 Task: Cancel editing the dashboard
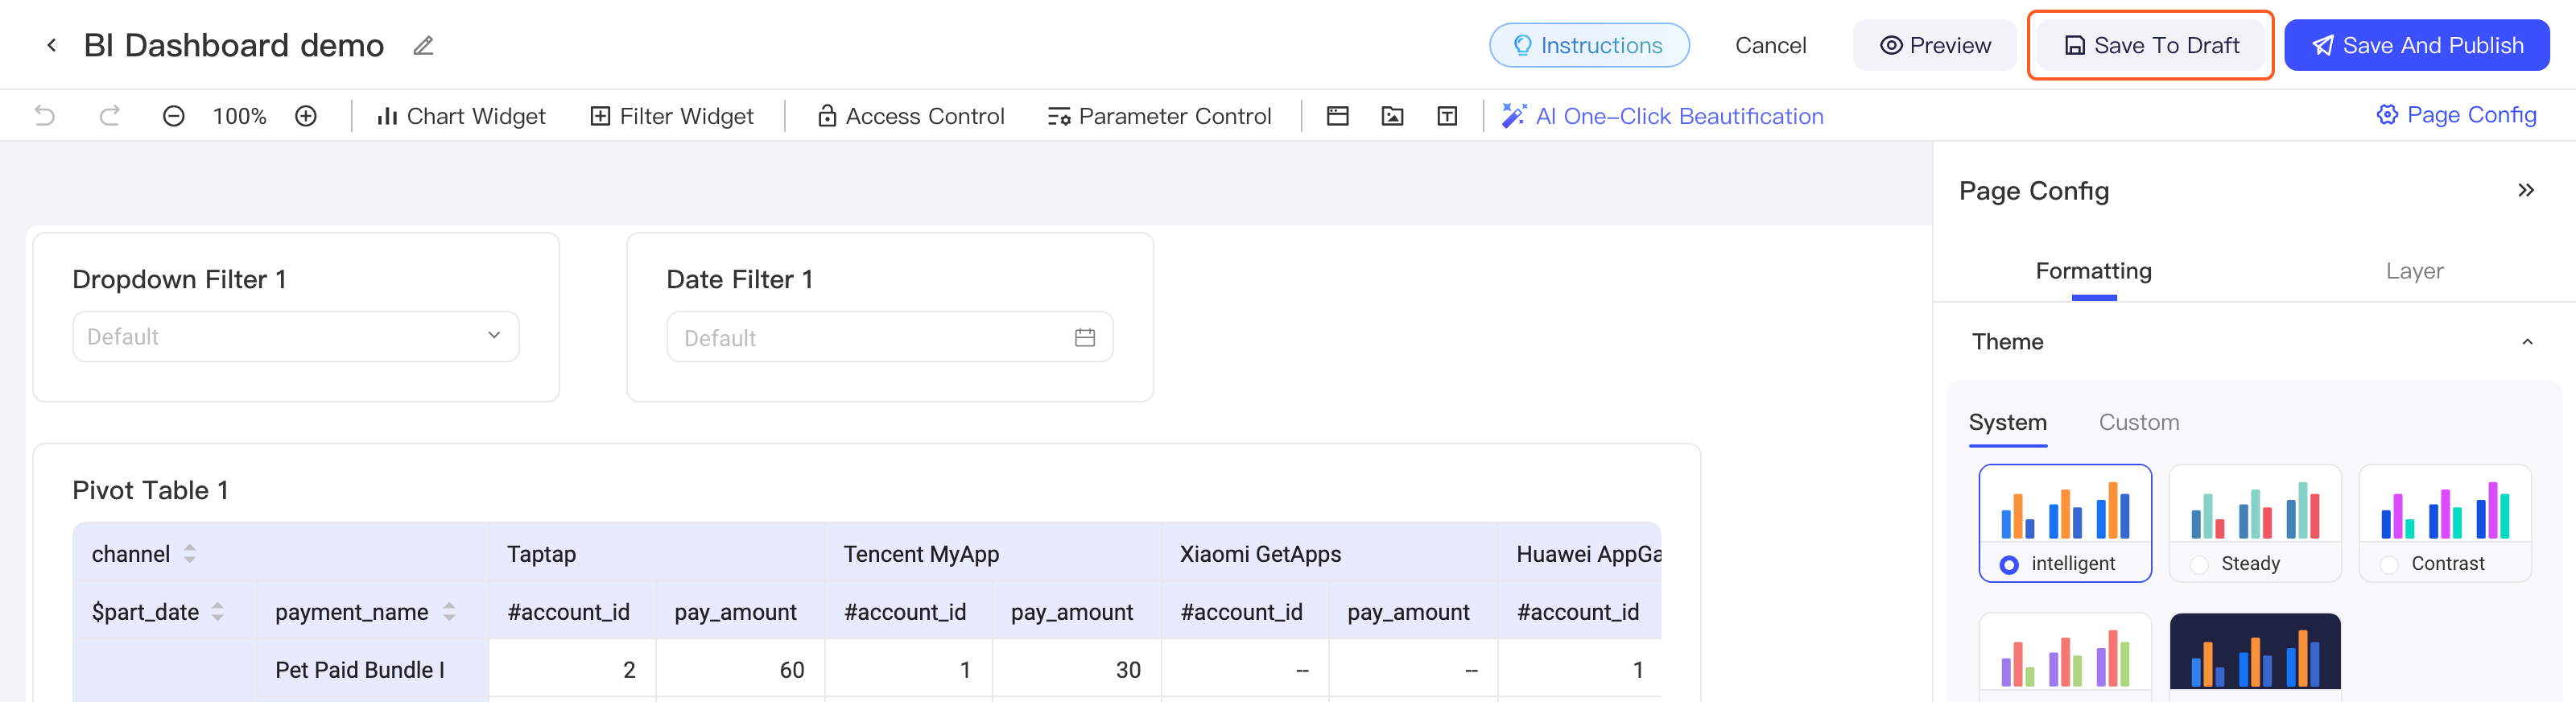[x=1770, y=46]
